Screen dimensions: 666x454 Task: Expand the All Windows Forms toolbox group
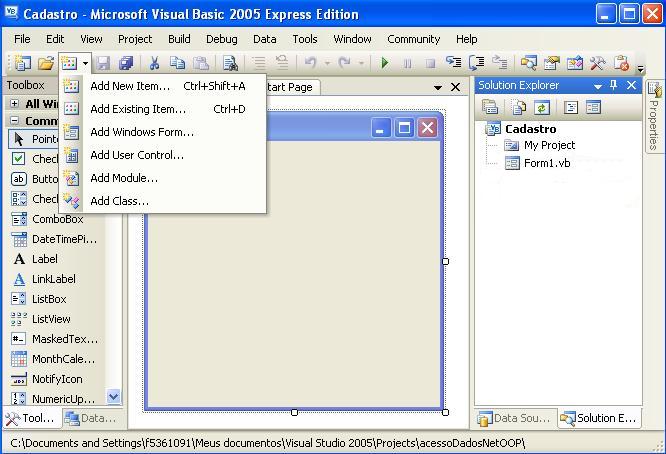14,104
